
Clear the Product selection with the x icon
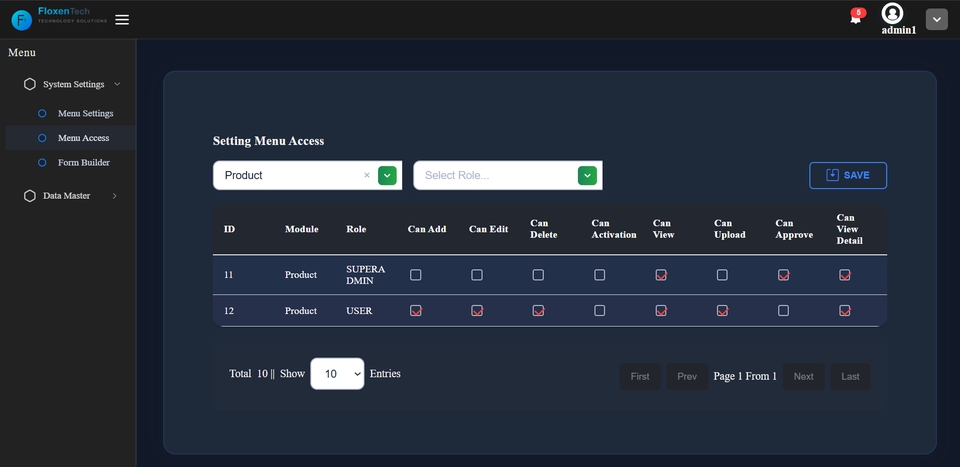click(x=366, y=175)
